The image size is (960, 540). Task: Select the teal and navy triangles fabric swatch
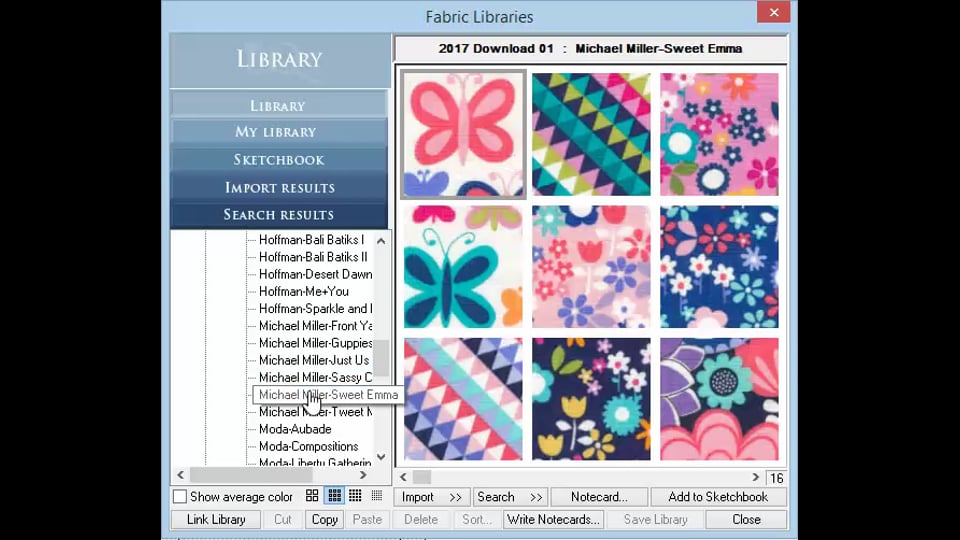(591, 134)
